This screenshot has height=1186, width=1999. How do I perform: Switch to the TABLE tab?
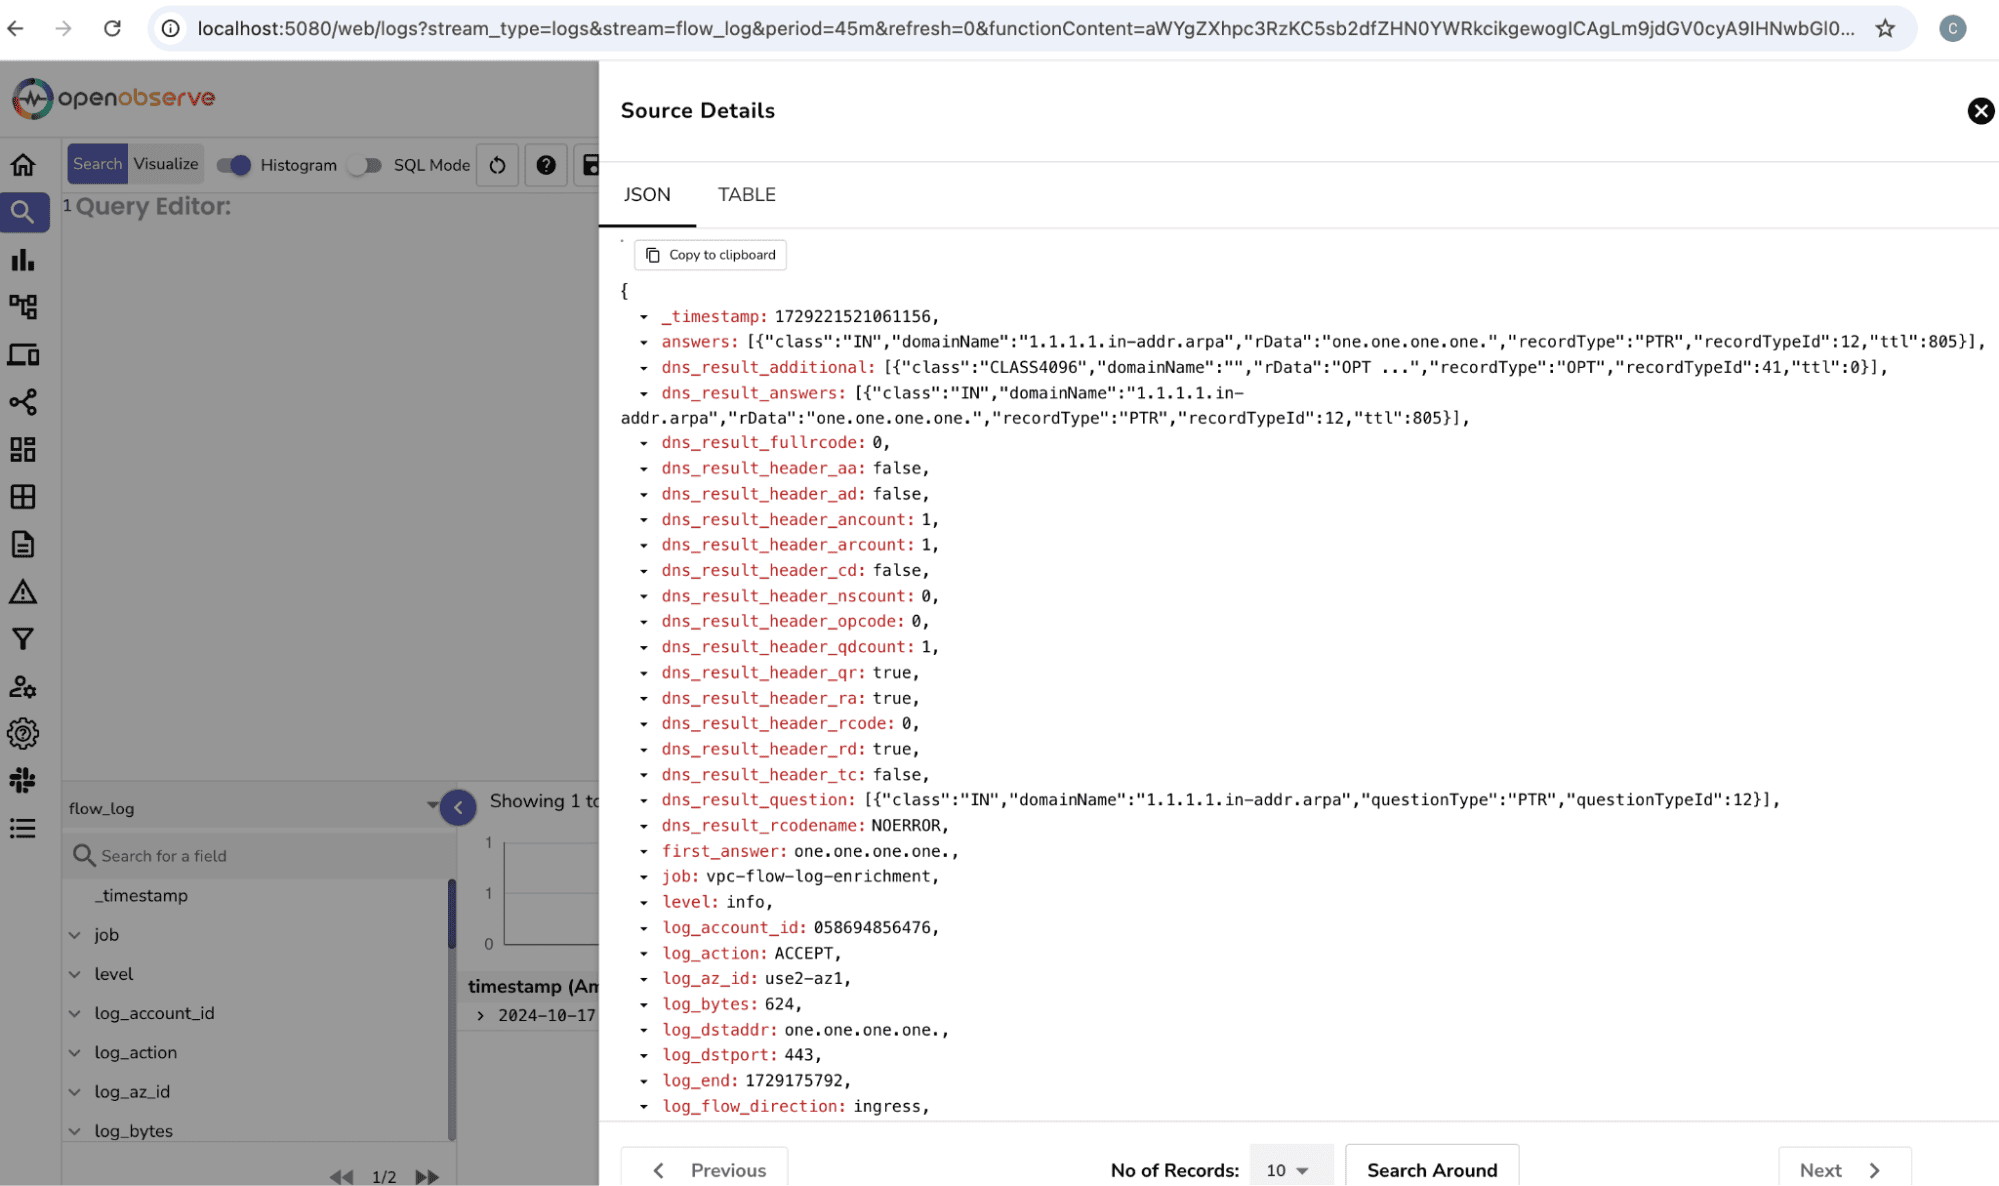(x=745, y=194)
